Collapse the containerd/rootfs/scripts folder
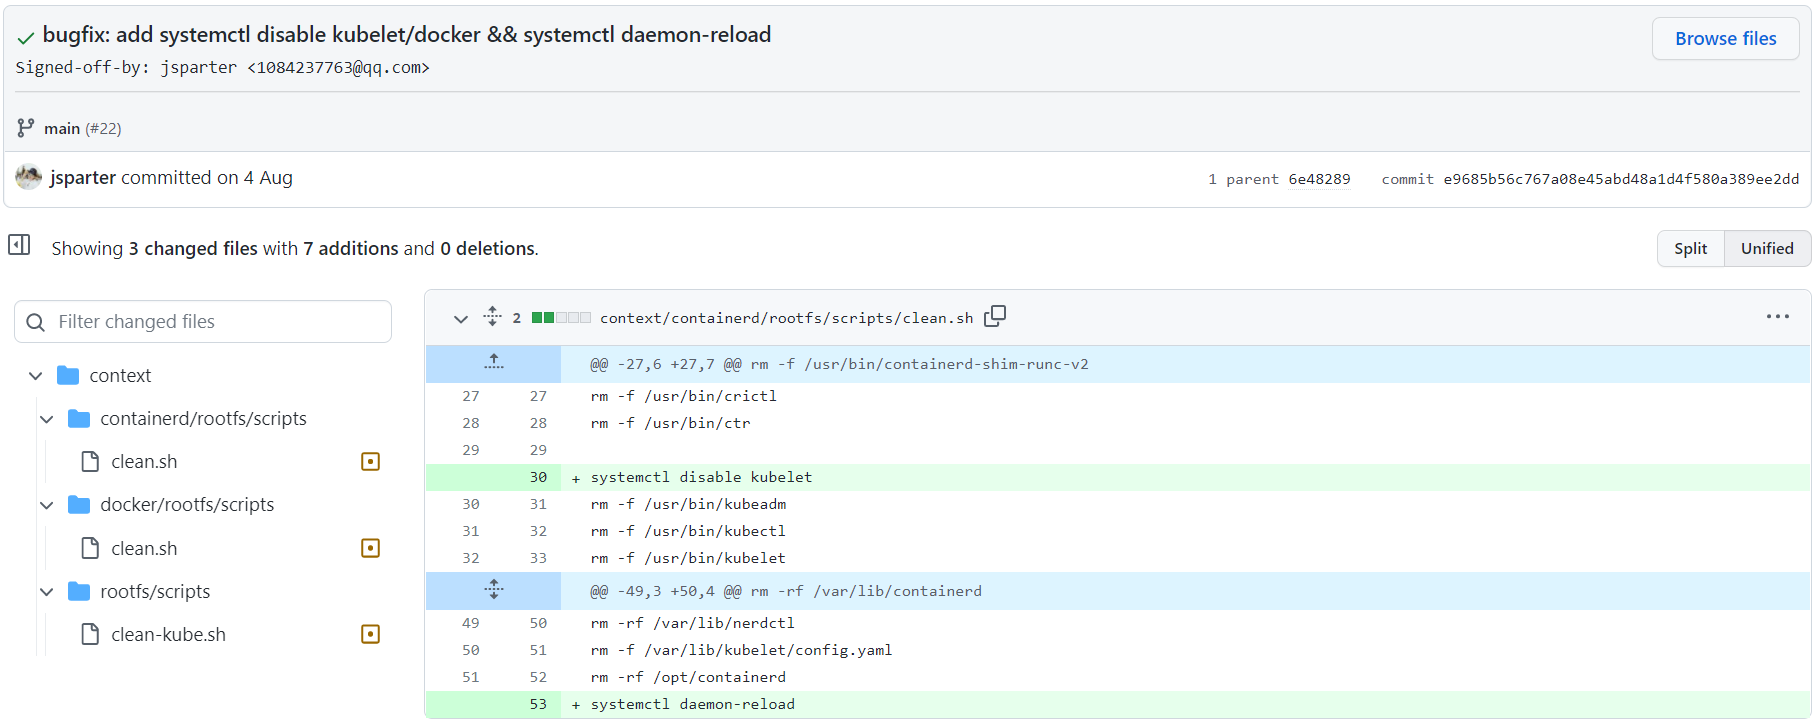This screenshot has height=727, width=1819. (x=47, y=419)
